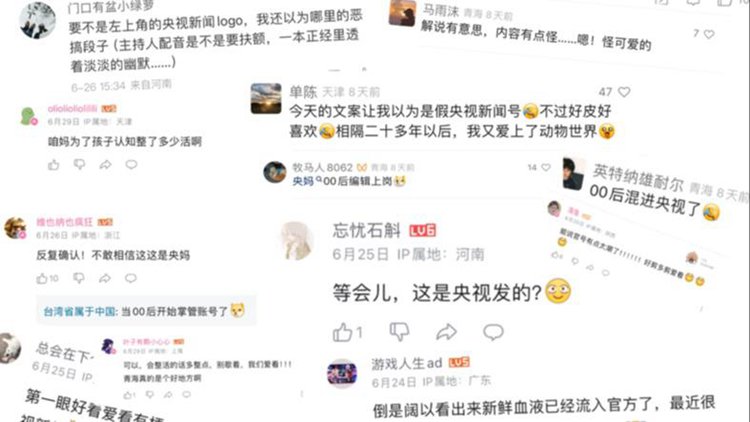Screen dimensions: 750x422
Task: Open 单陈's sunset avatar
Action: point(266,98)
